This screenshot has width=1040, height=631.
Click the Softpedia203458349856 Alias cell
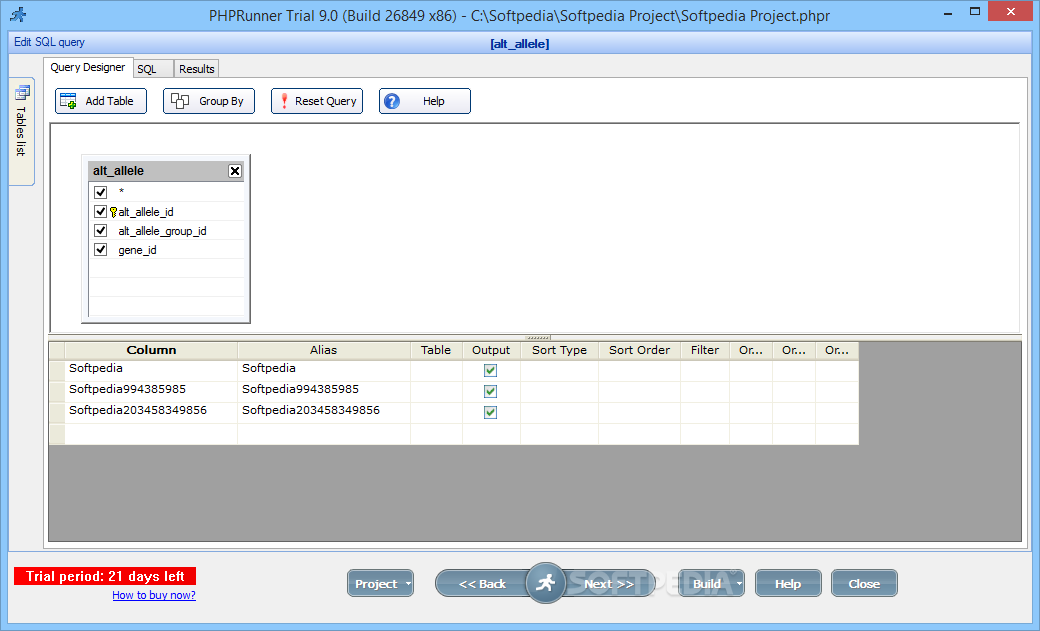pos(324,413)
